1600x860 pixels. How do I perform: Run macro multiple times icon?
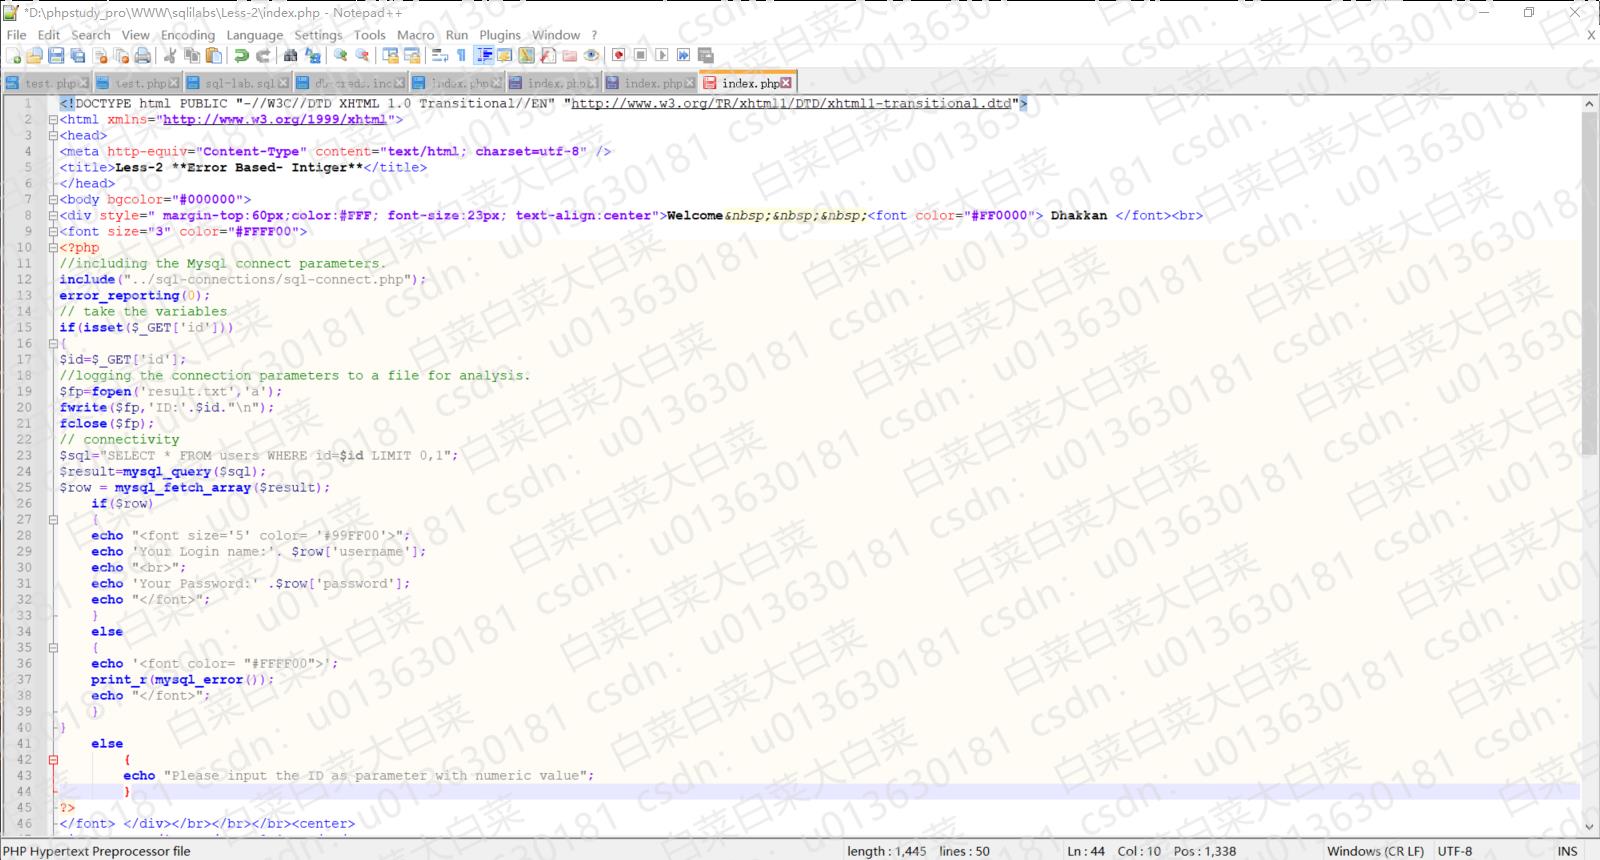coord(683,55)
